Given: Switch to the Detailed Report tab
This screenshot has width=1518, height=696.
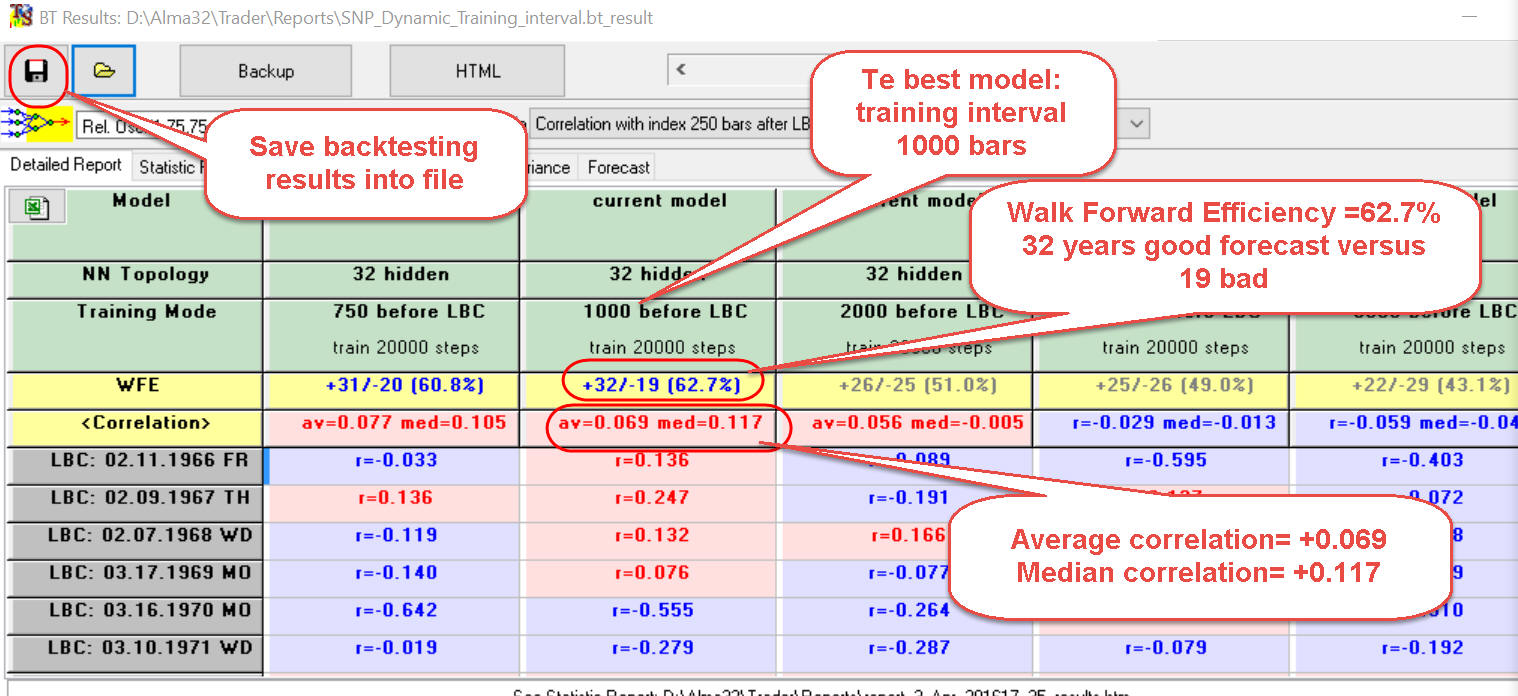Looking at the screenshot, I should (x=66, y=165).
